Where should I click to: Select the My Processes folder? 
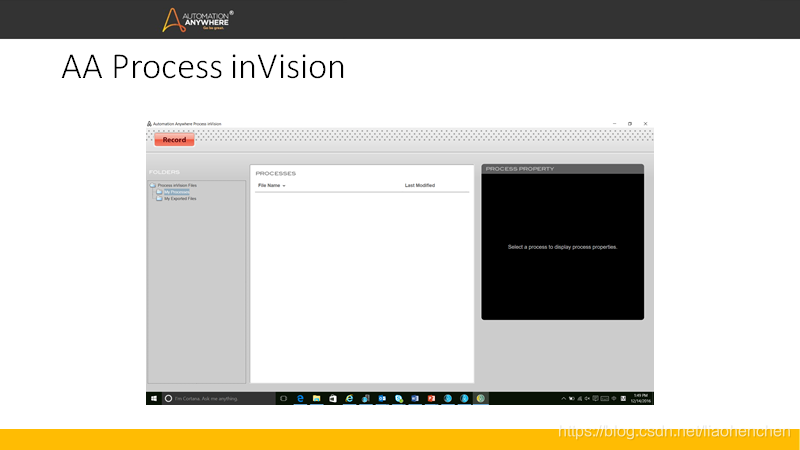(x=177, y=192)
